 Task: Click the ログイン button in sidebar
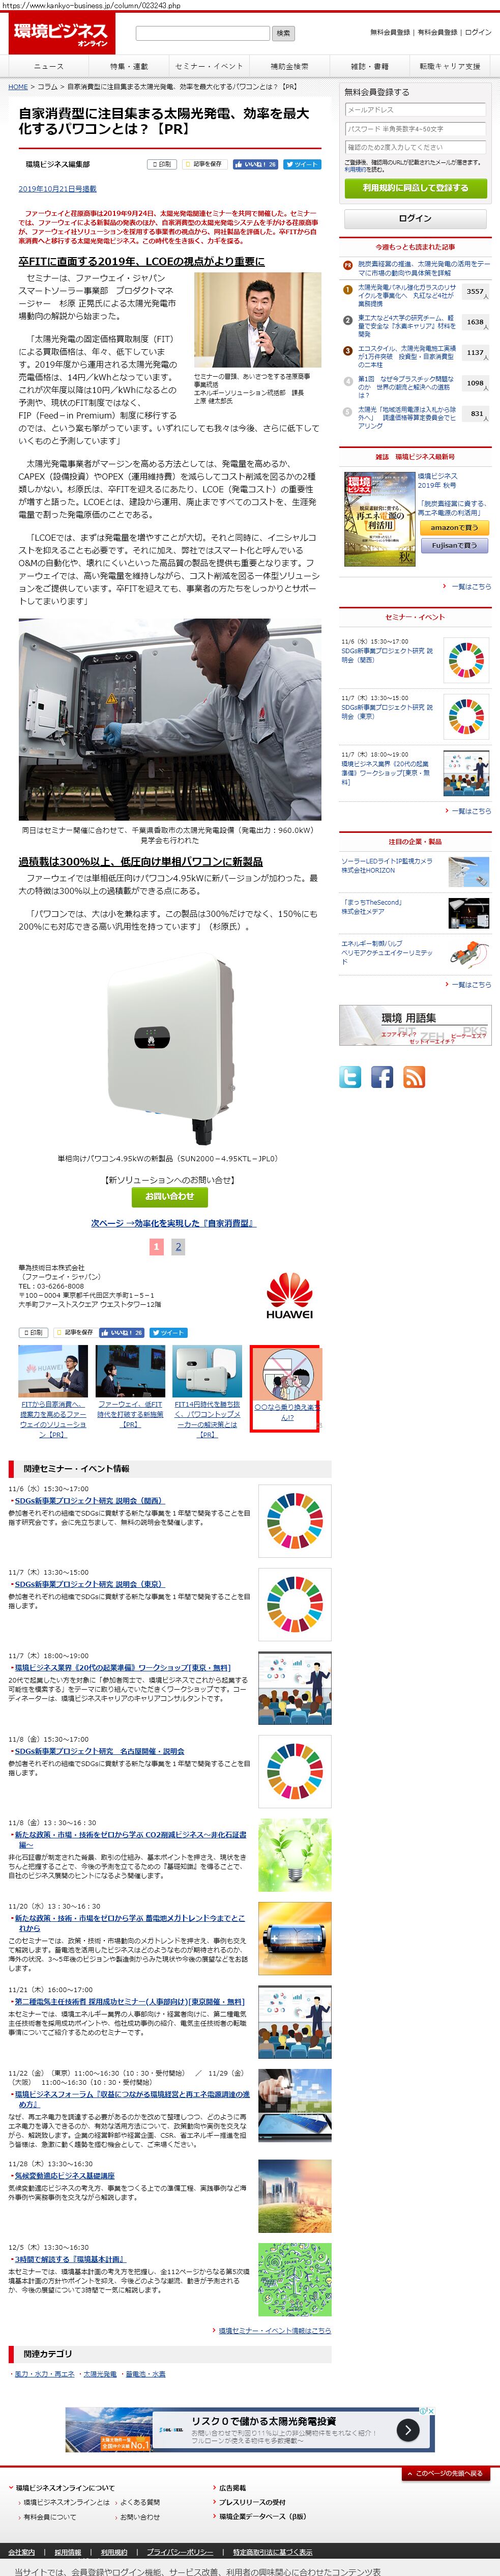click(415, 218)
